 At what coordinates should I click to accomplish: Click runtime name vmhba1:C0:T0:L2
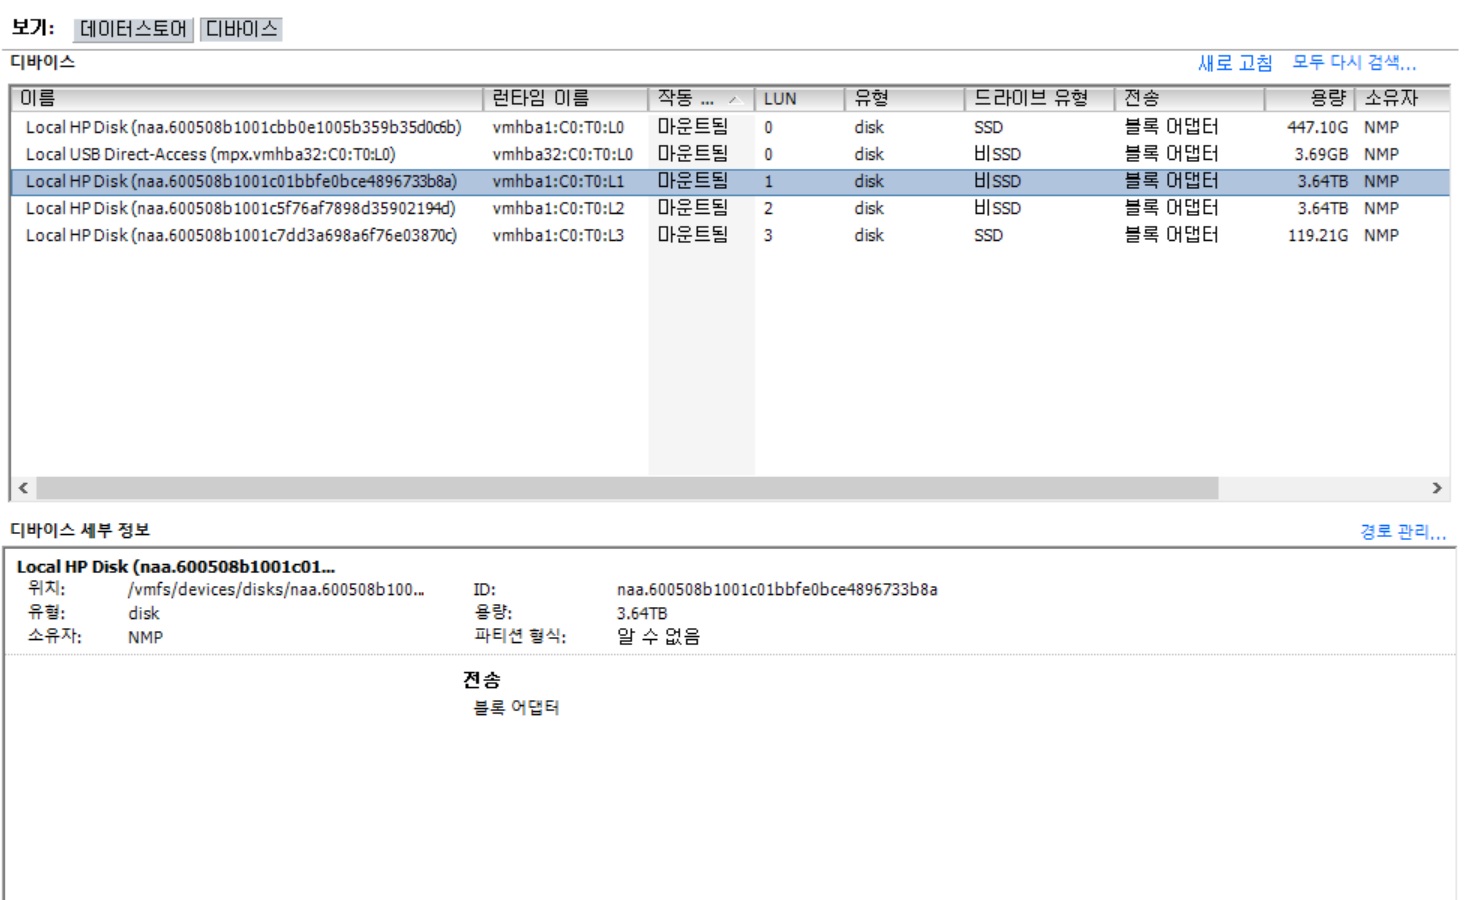558,209
